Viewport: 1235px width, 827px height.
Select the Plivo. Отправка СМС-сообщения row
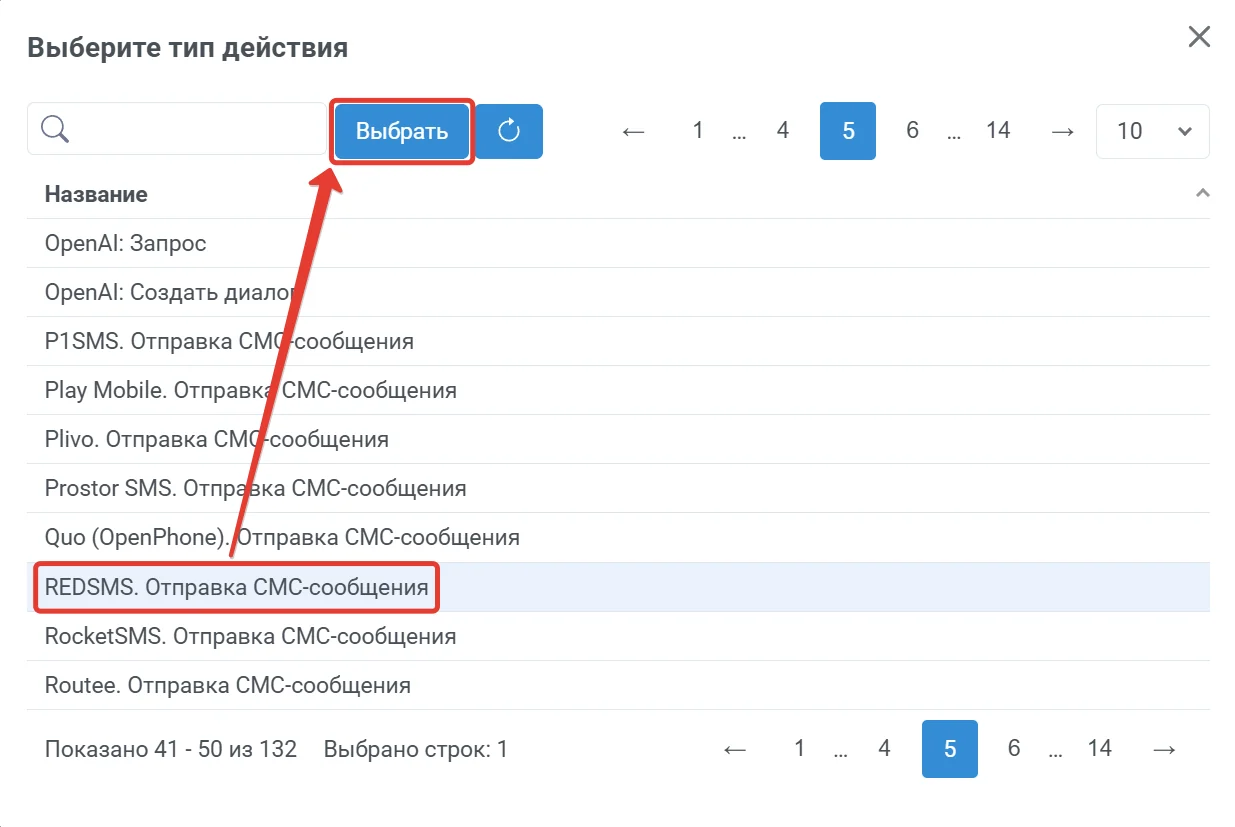618,439
